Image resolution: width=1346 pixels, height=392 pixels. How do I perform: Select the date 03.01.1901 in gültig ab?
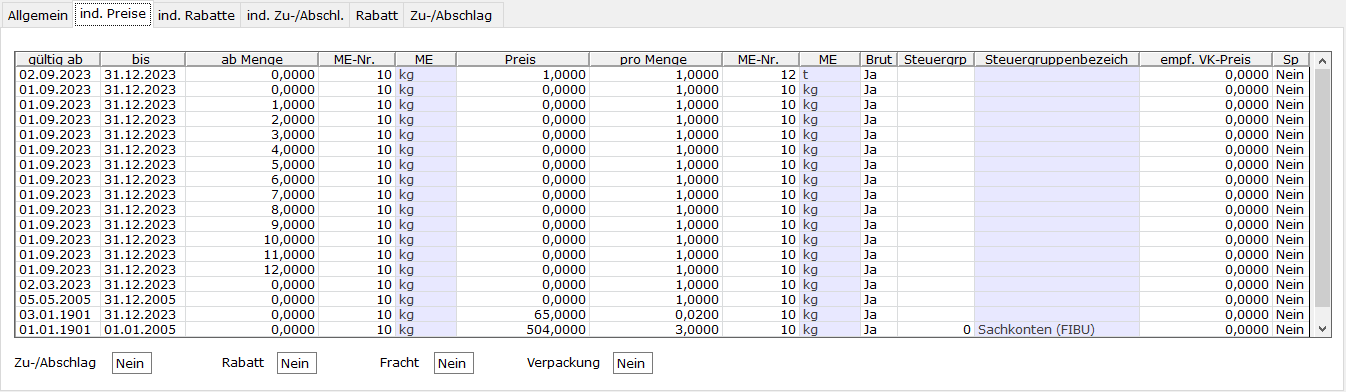tap(57, 314)
